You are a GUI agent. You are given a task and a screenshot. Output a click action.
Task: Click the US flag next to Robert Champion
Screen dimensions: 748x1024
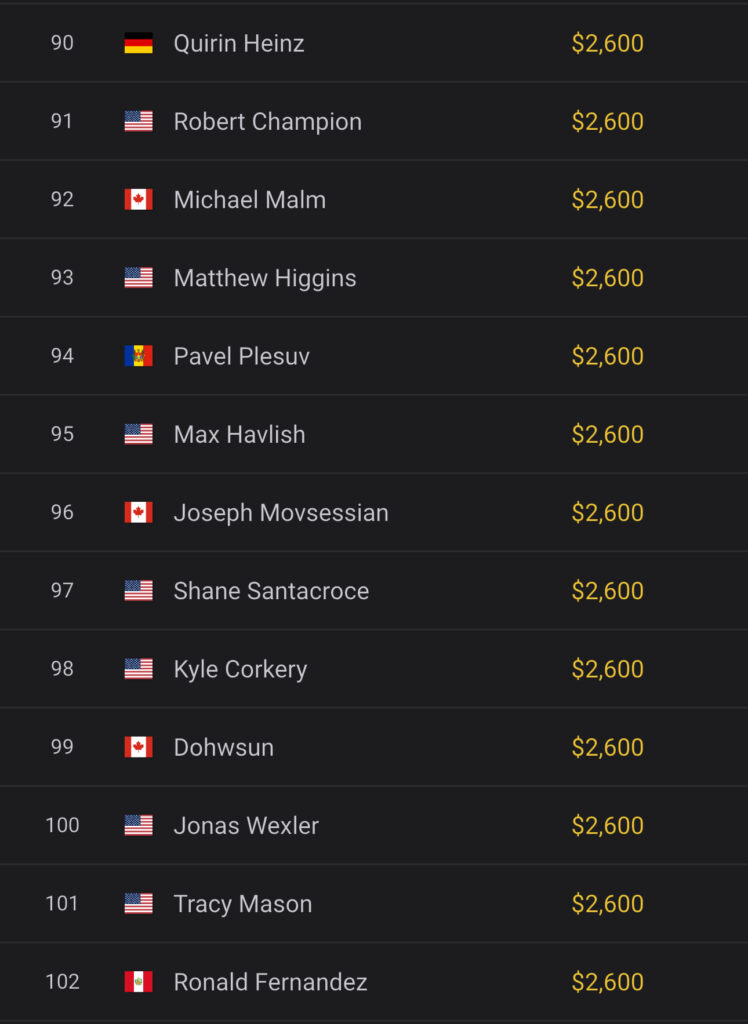138,121
